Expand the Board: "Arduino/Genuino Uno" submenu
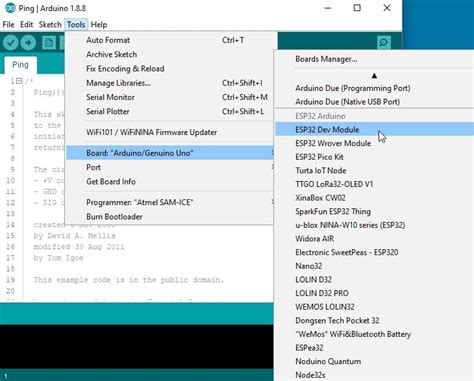Viewport: 474px width, 381px height. [170, 153]
